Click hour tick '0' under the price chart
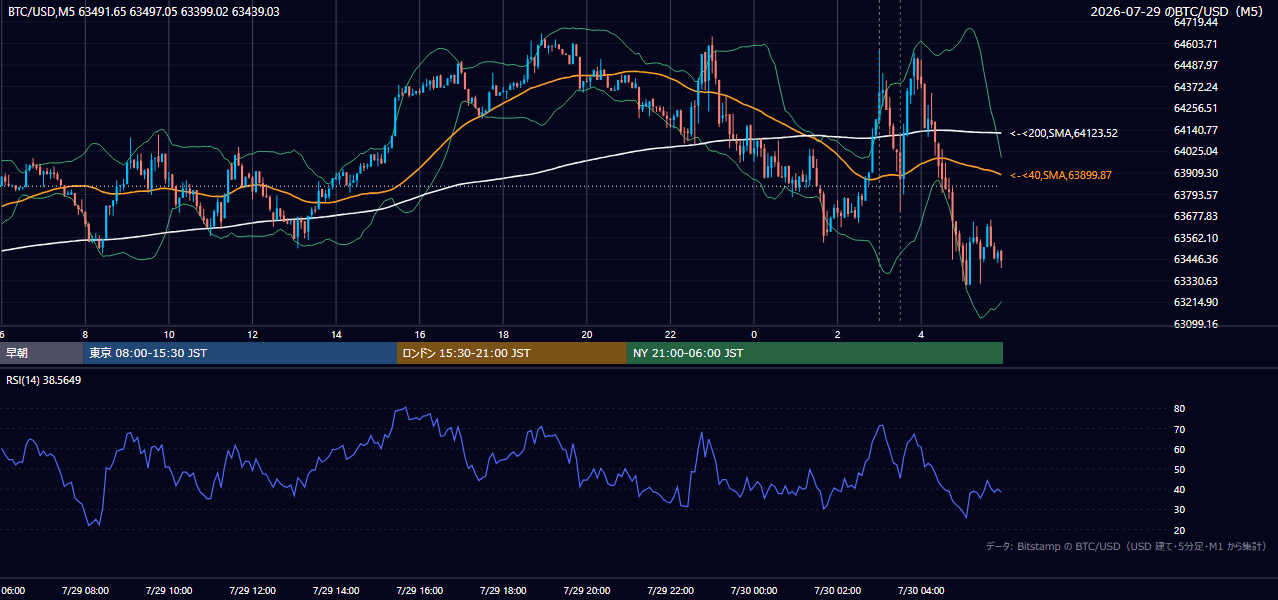 [x=754, y=334]
